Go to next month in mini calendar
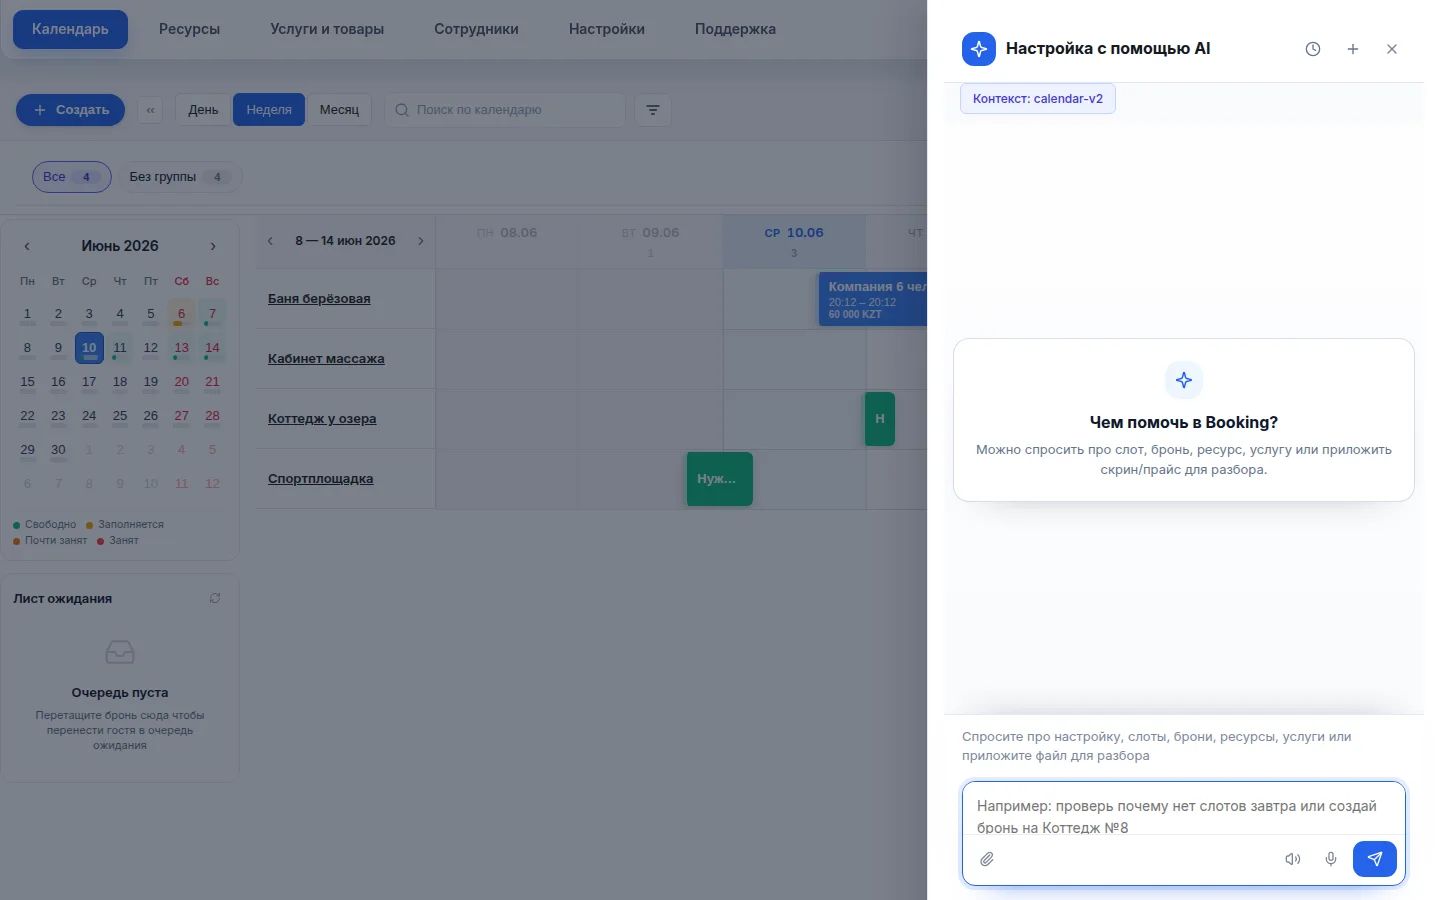Screen dimensions: 1440x900 click(213, 246)
